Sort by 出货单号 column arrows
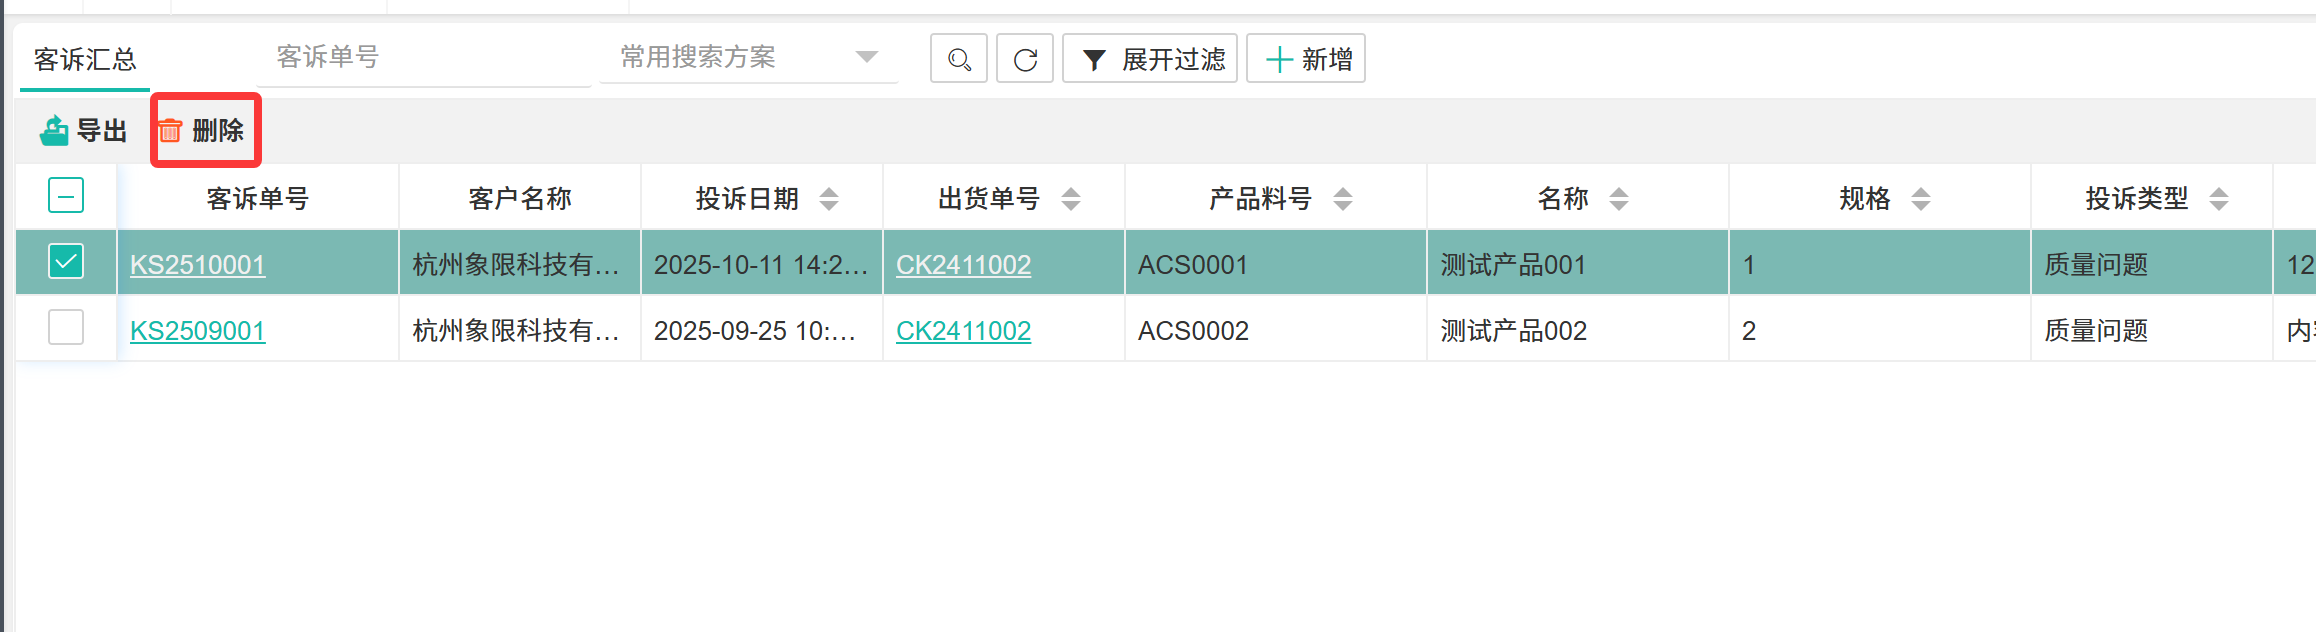 (1071, 198)
